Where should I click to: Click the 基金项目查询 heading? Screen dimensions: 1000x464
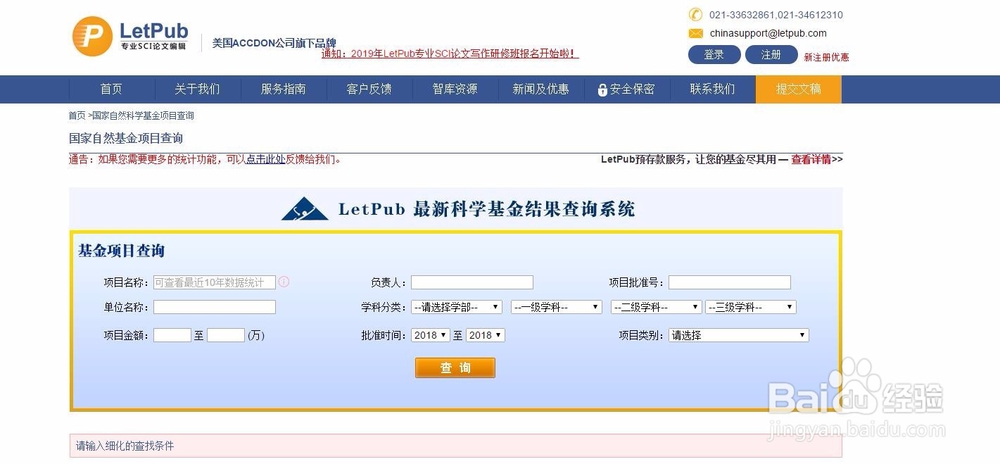click(x=121, y=251)
